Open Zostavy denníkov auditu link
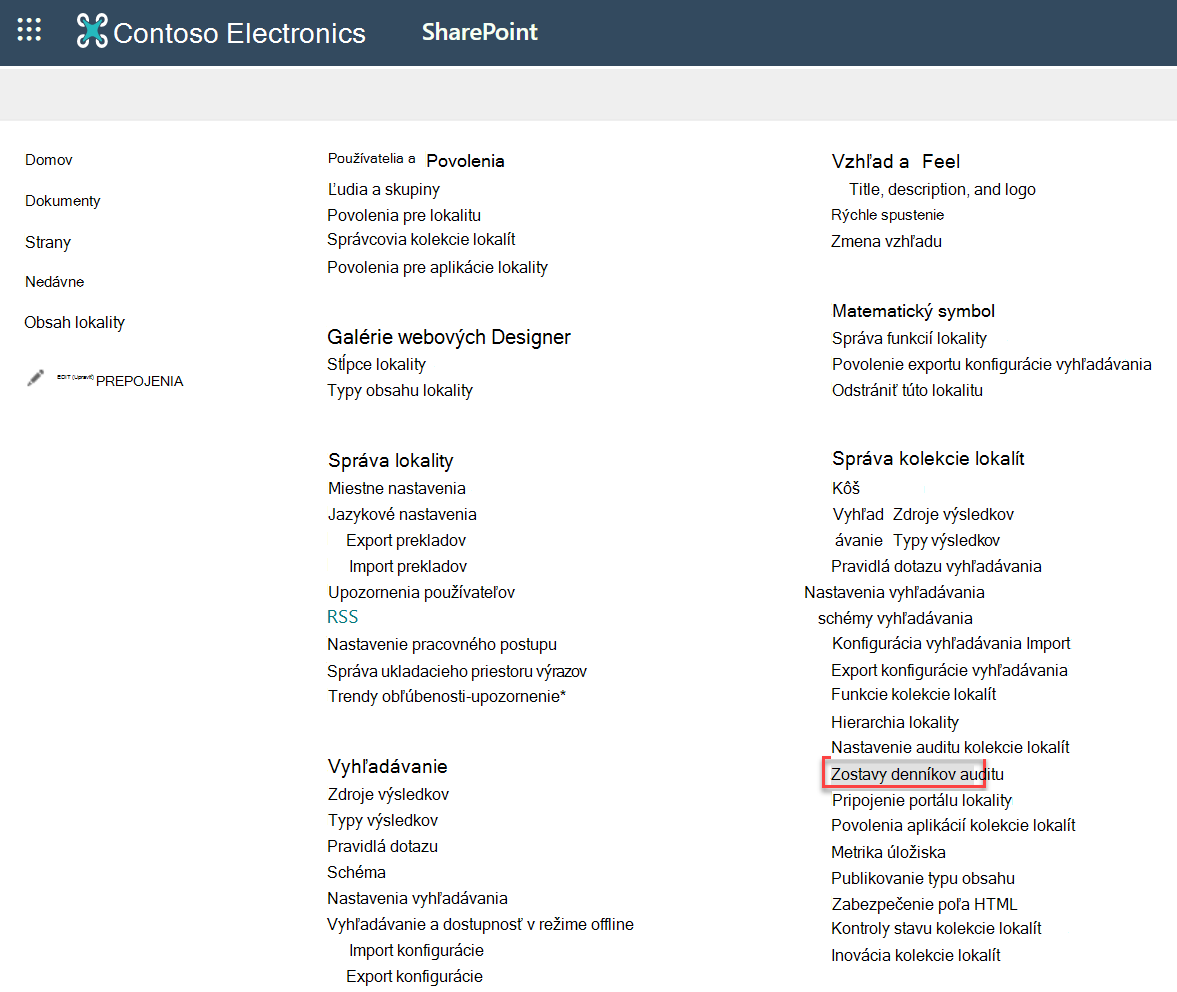Screen dimensions: 1177x992 pyautogui.click(x=917, y=774)
